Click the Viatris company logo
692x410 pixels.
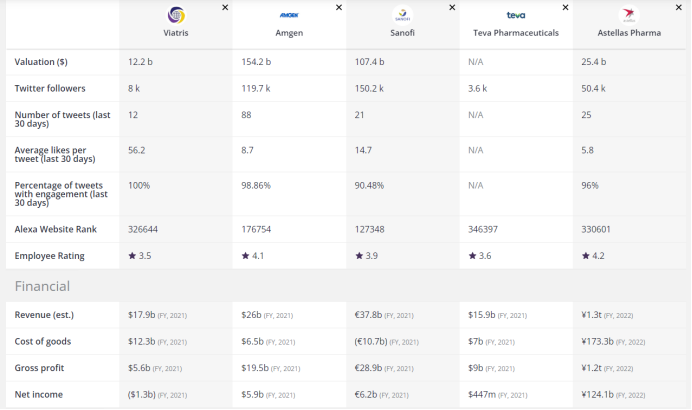[175, 15]
